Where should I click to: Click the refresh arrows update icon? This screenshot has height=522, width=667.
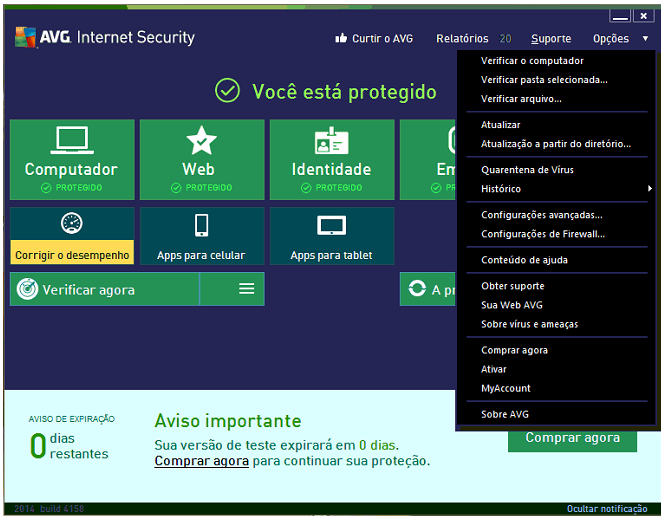[417, 288]
